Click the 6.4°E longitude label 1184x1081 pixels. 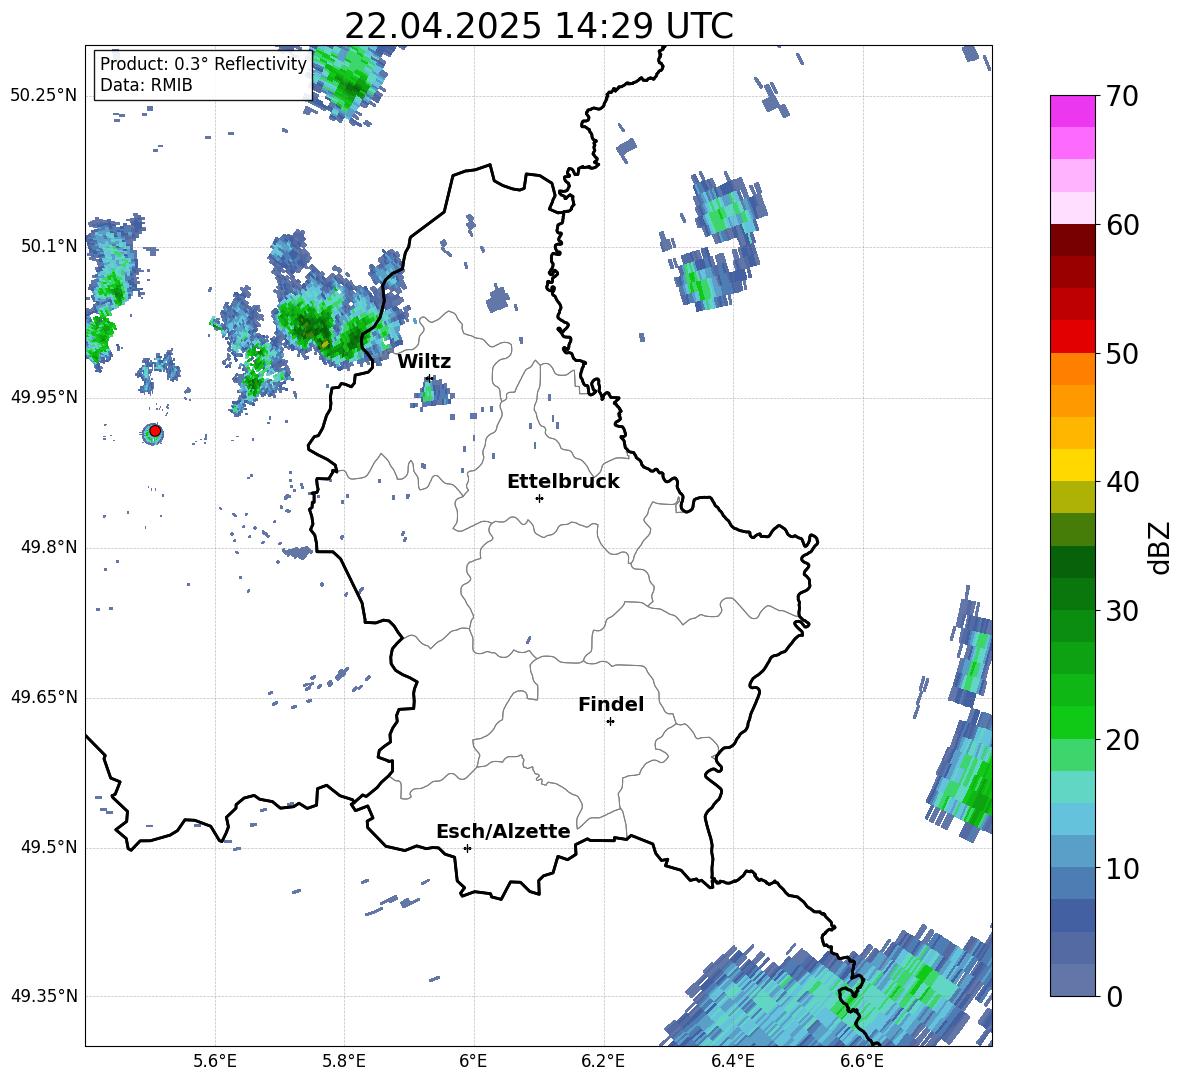pos(732,1062)
